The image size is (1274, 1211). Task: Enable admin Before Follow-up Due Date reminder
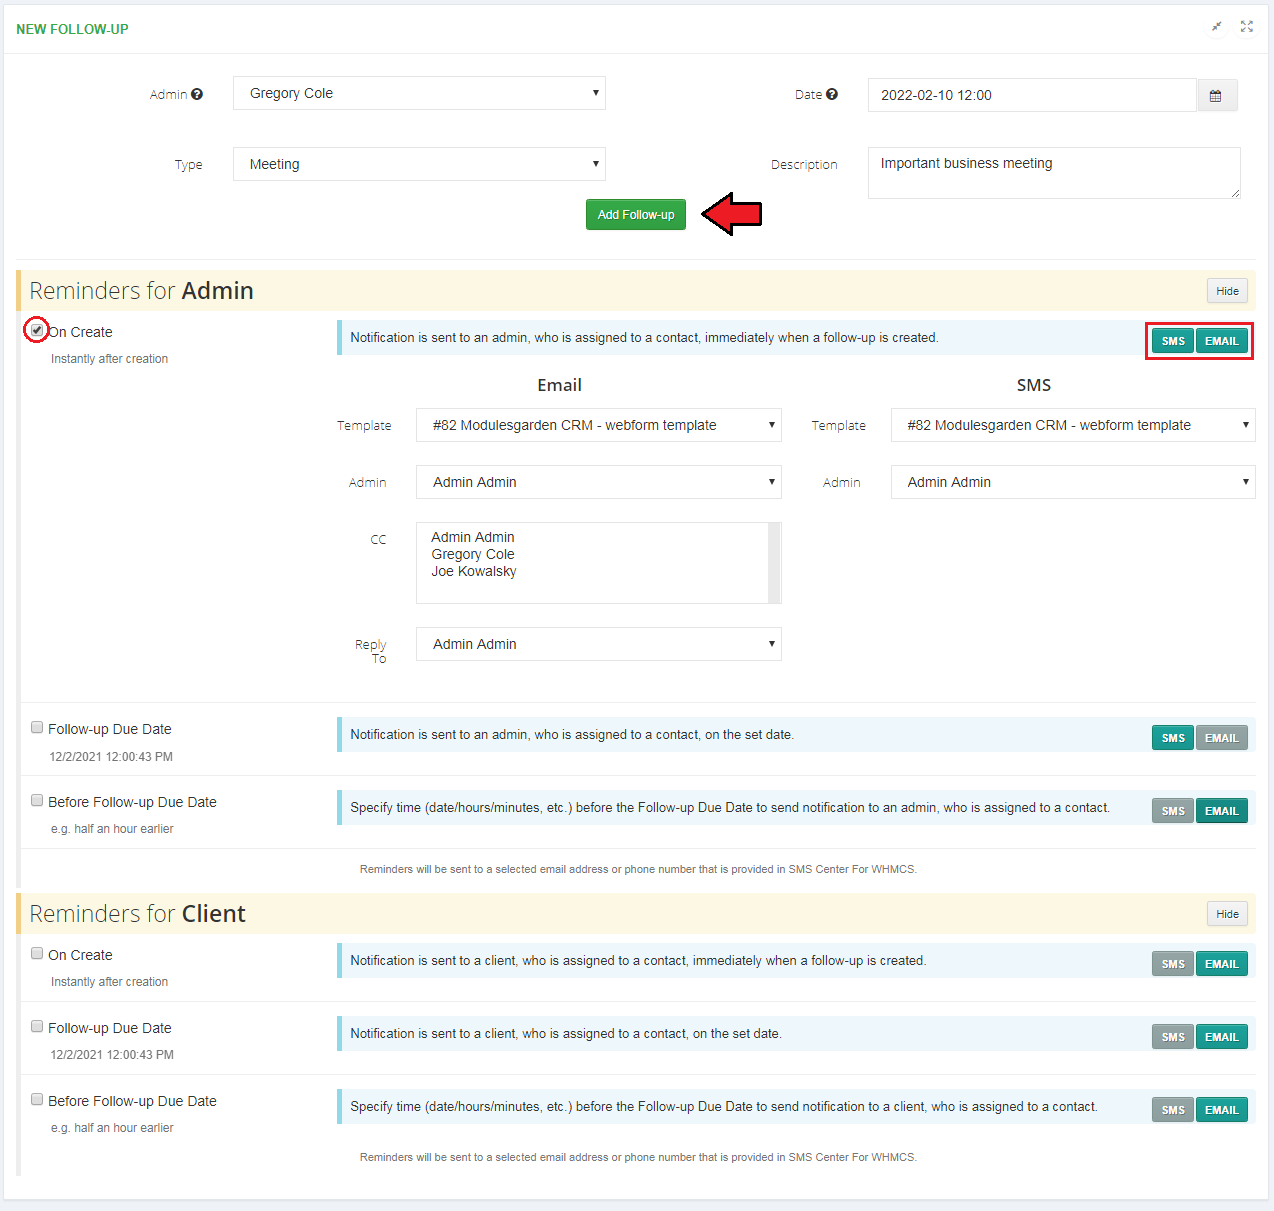click(37, 800)
